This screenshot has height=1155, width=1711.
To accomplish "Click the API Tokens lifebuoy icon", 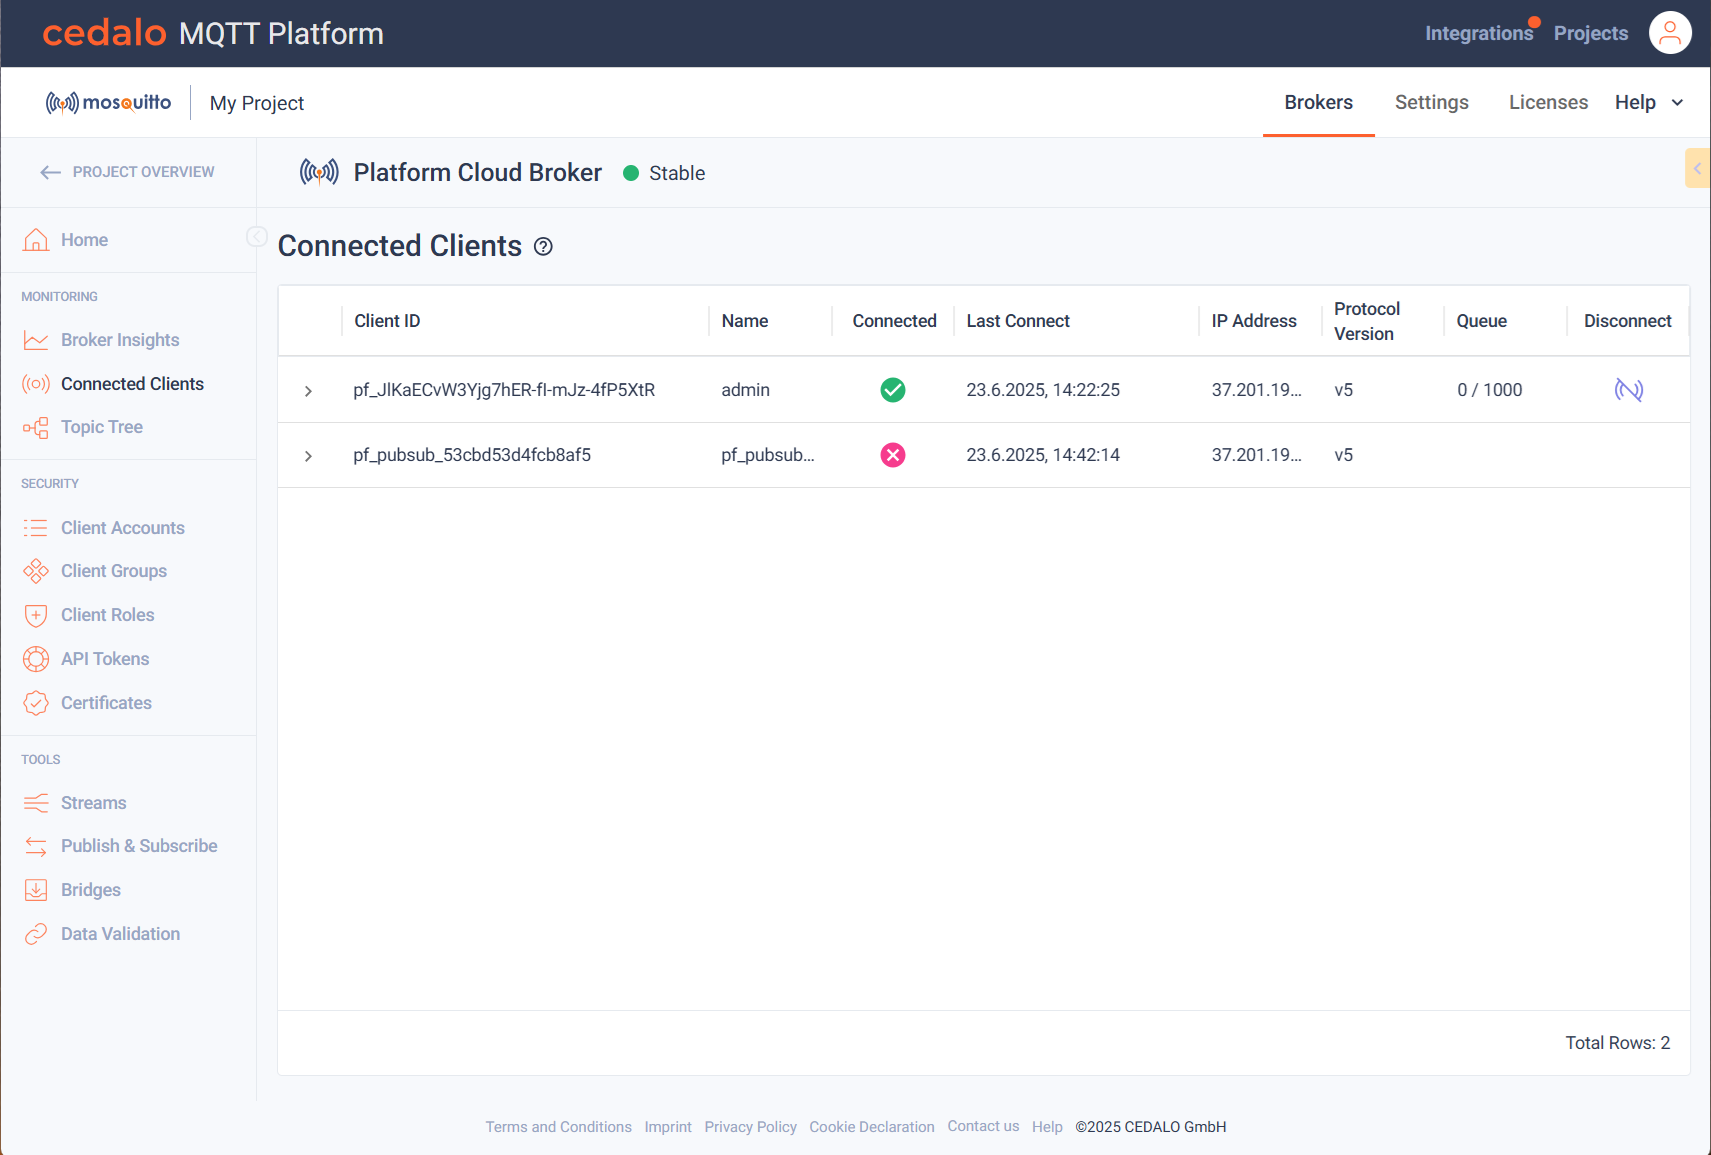I will 36,659.
